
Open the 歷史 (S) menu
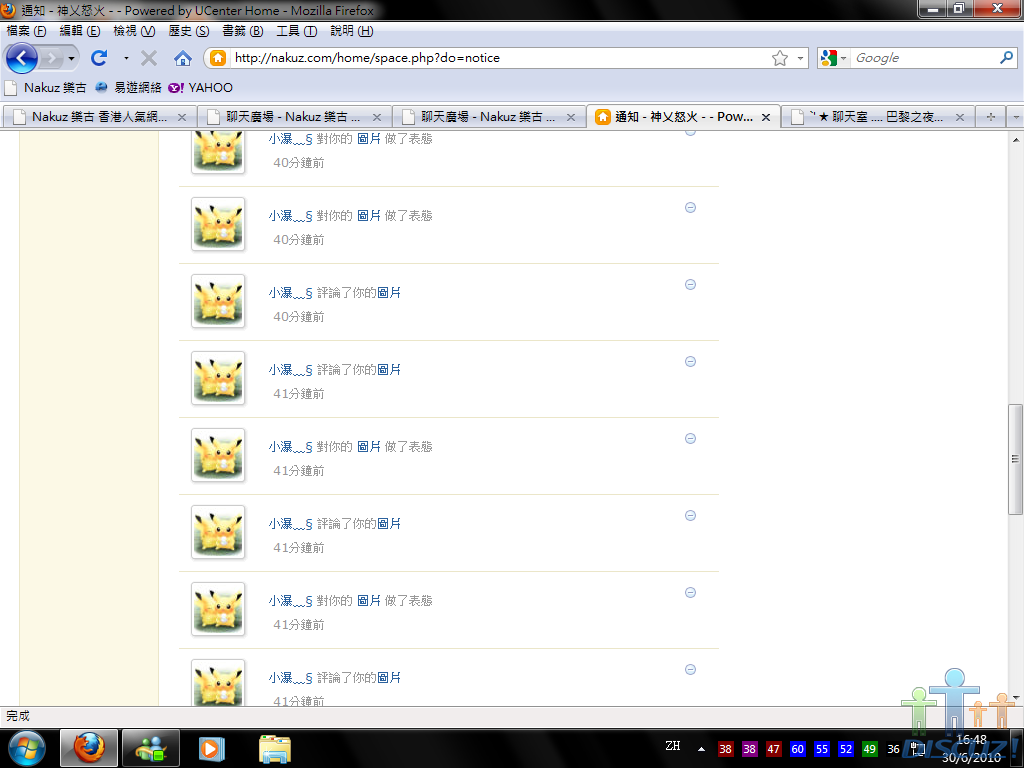click(x=189, y=31)
